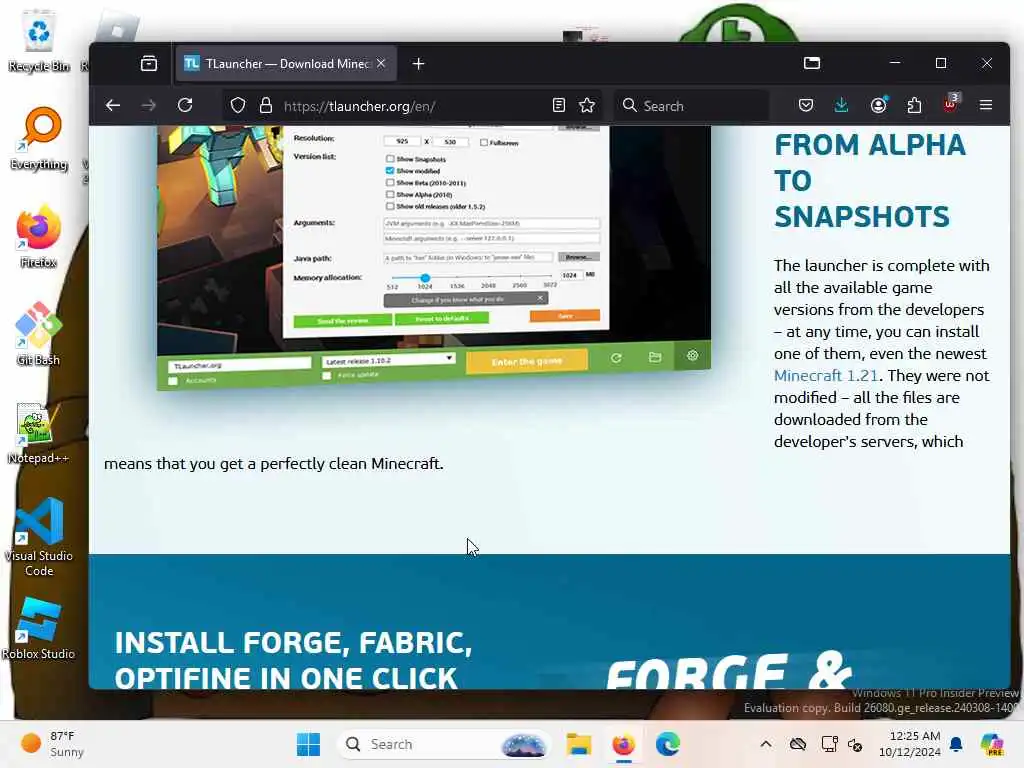This screenshot has height=768, width=1024.
Task: Open the Copilot preview taskbar icon
Action: pos(992,744)
